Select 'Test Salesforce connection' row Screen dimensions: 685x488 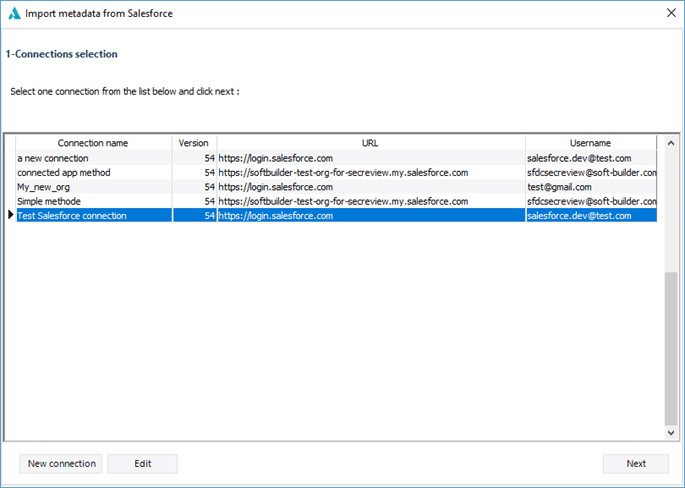pos(93,216)
